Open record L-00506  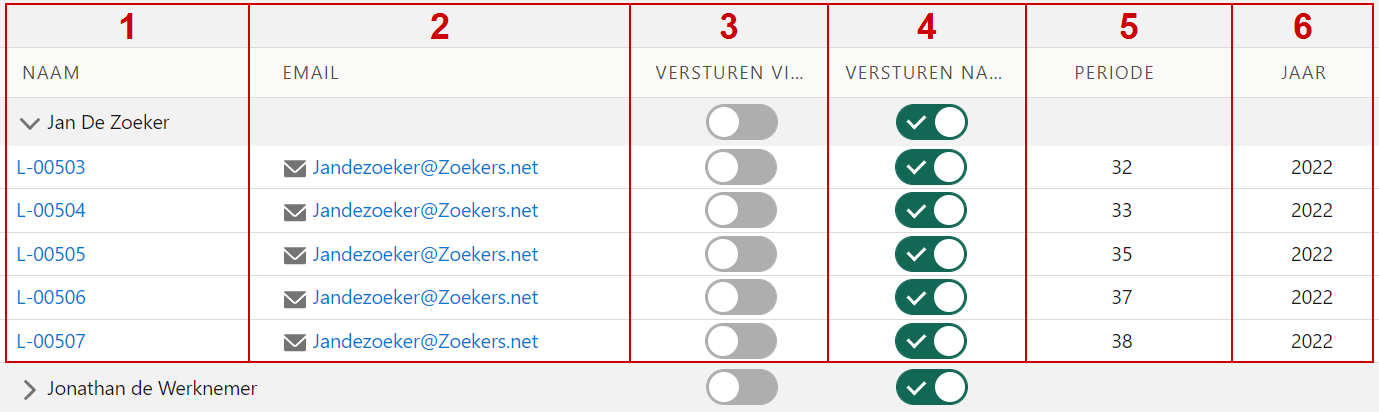click(51, 298)
